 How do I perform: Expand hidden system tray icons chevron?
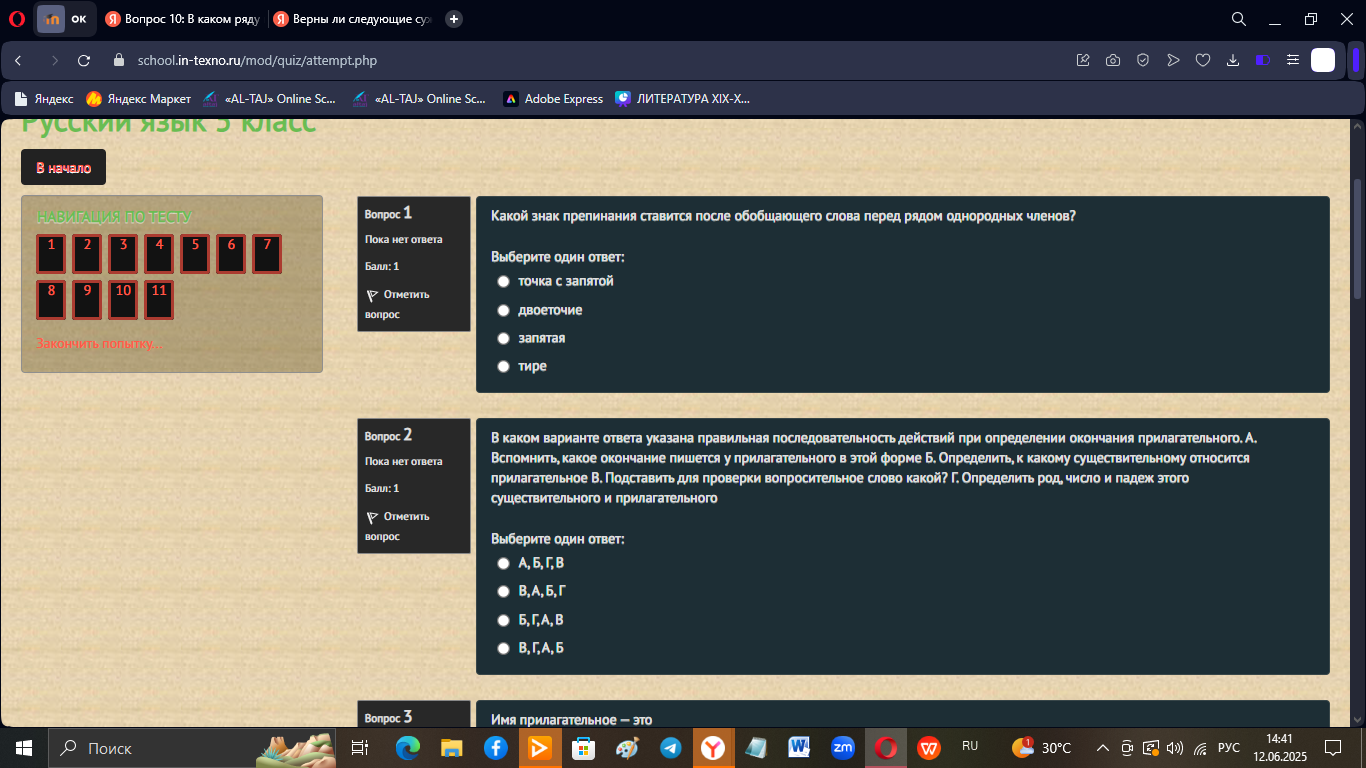click(x=1103, y=748)
